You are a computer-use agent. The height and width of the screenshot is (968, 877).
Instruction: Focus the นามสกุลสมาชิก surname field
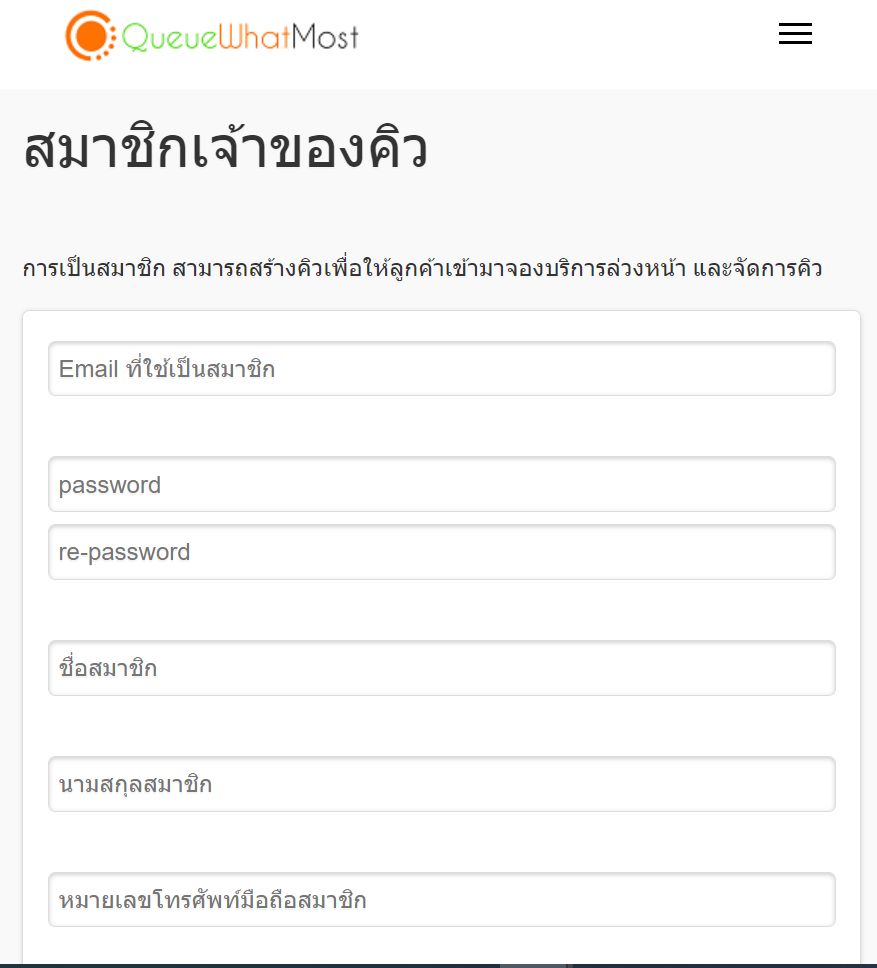click(441, 784)
